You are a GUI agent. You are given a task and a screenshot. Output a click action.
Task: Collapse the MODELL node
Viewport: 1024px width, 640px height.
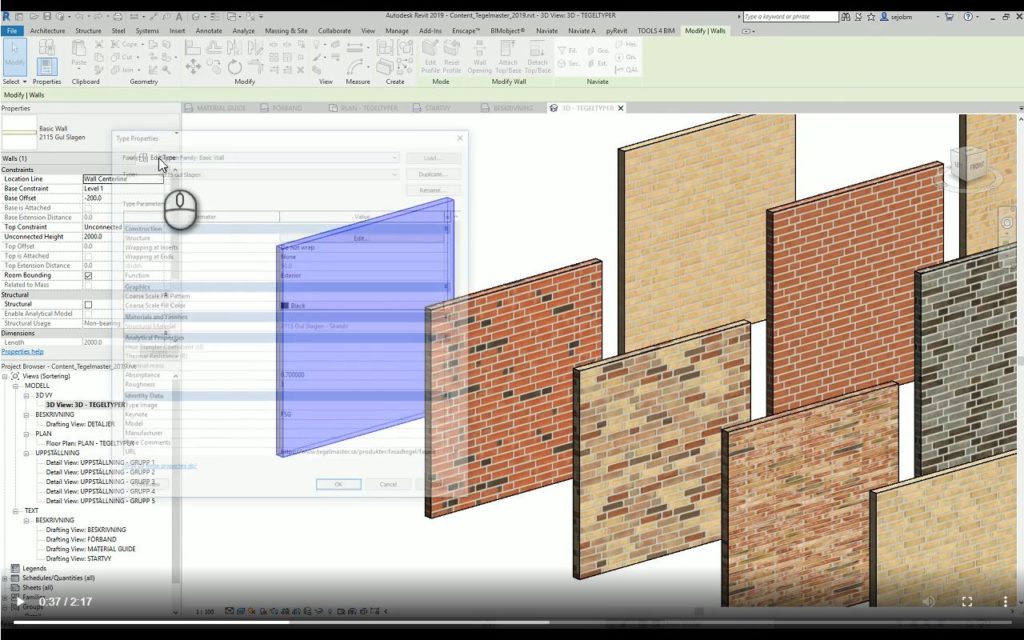16,386
